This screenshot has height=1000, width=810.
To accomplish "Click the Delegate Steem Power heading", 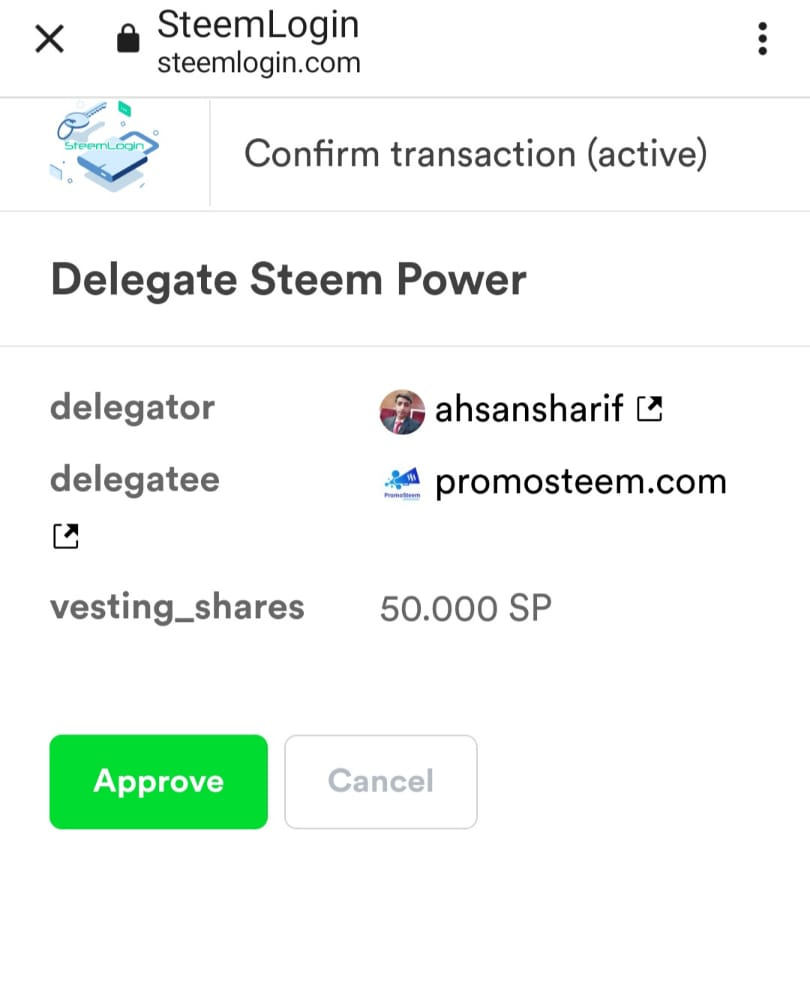I will tap(288, 279).
